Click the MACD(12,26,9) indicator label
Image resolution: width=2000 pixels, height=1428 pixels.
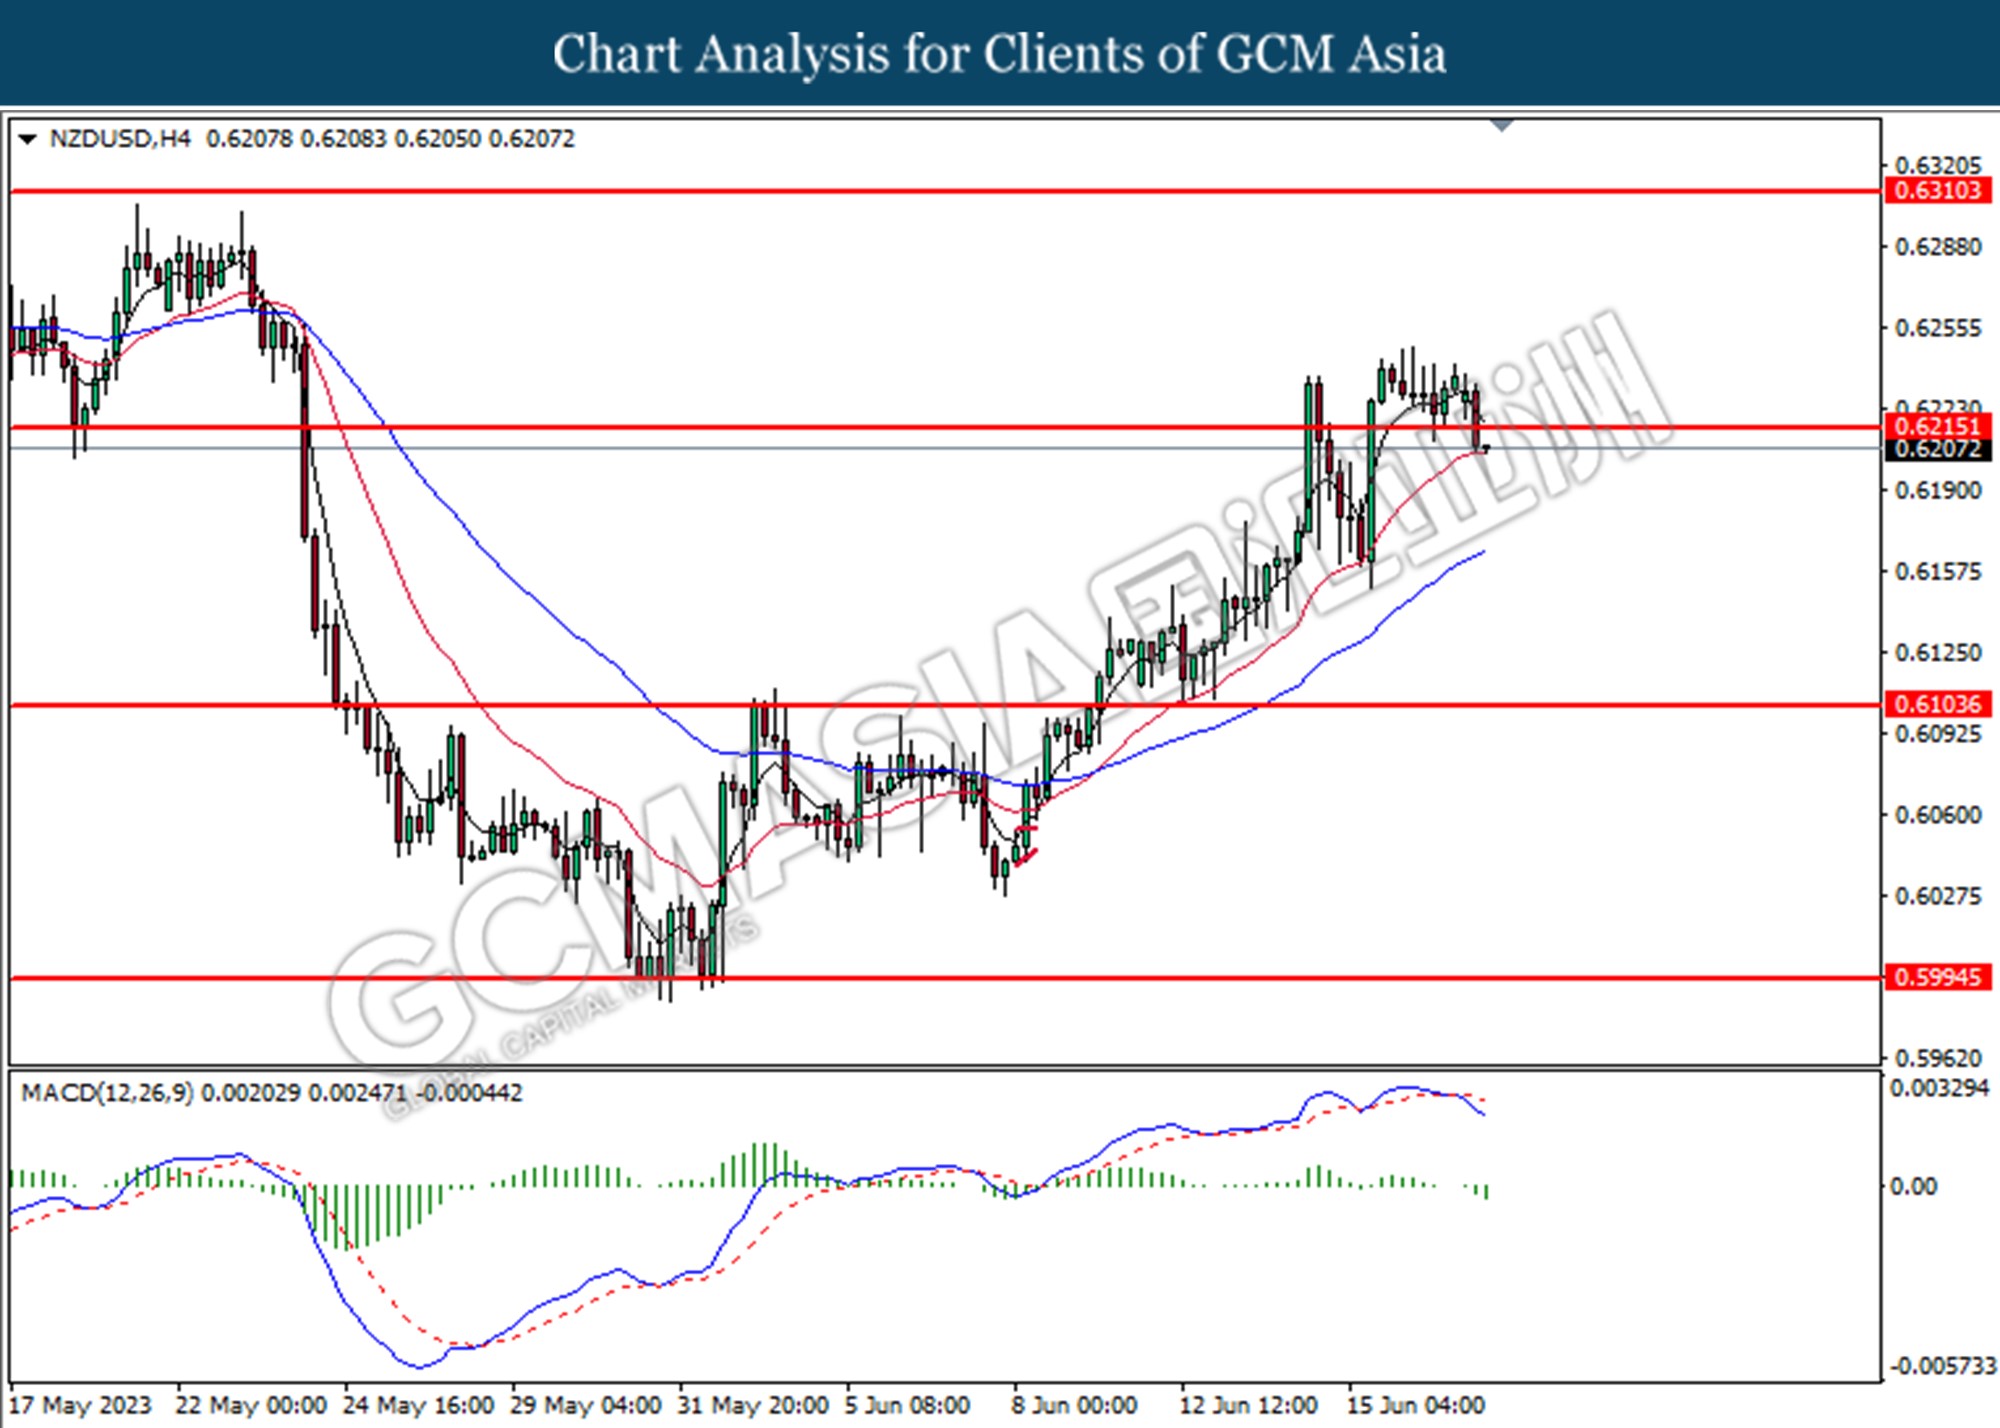click(108, 1092)
